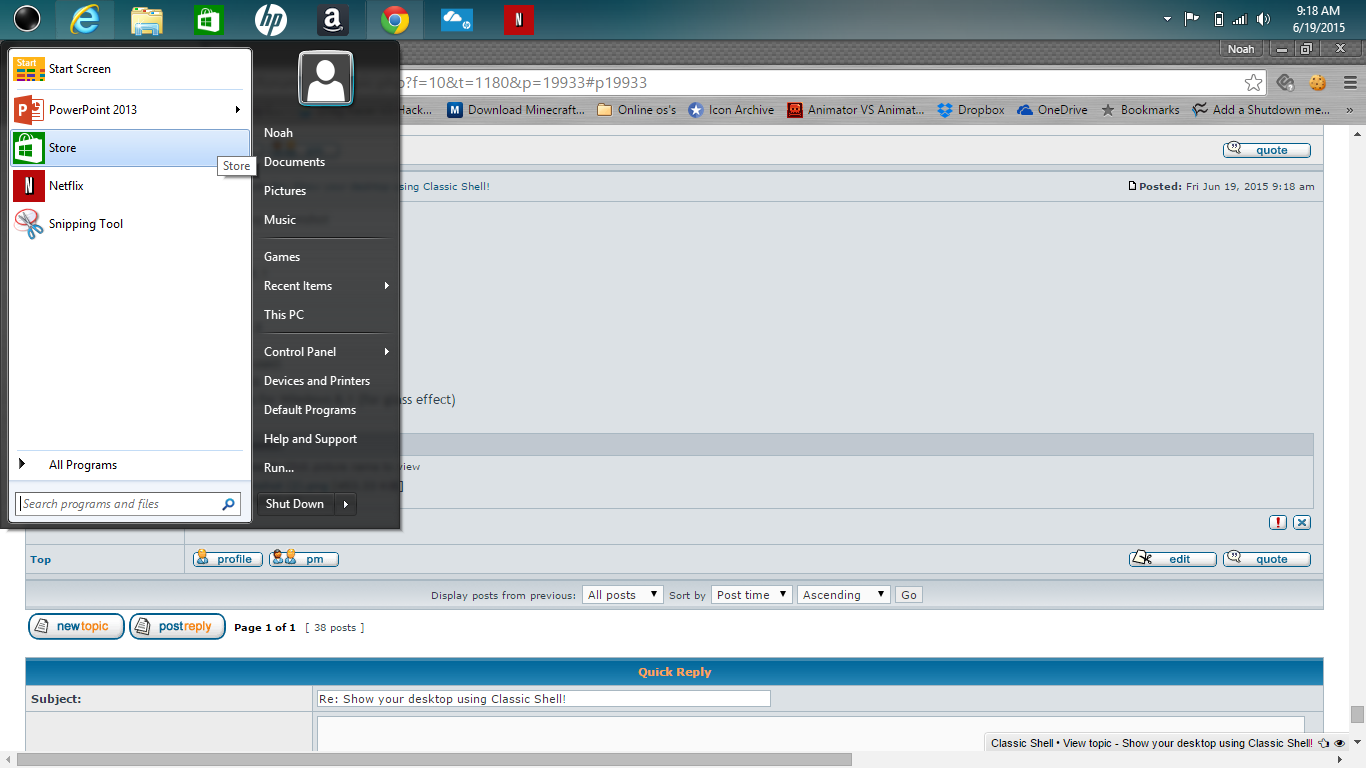Open the Post time sort dropdown

(752, 595)
